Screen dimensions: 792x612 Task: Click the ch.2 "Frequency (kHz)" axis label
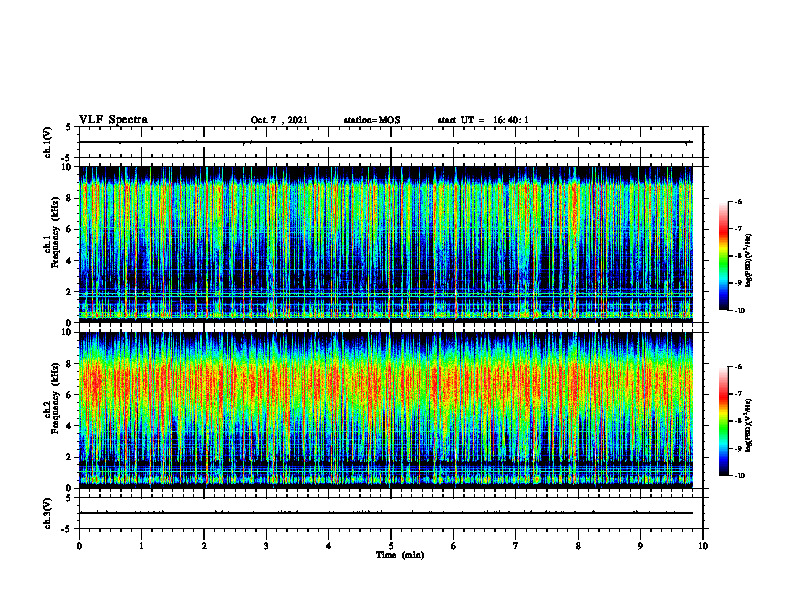click(56, 398)
